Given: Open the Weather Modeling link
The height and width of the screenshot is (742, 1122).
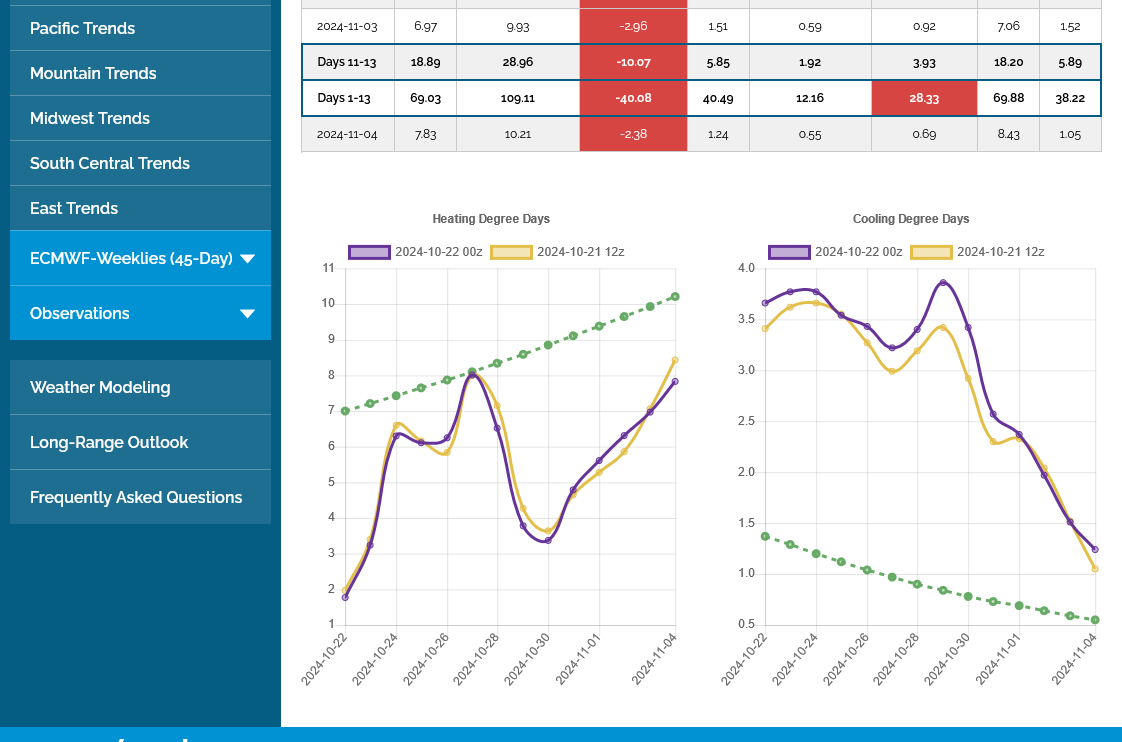Looking at the screenshot, I should pyautogui.click(x=100, y=387).
